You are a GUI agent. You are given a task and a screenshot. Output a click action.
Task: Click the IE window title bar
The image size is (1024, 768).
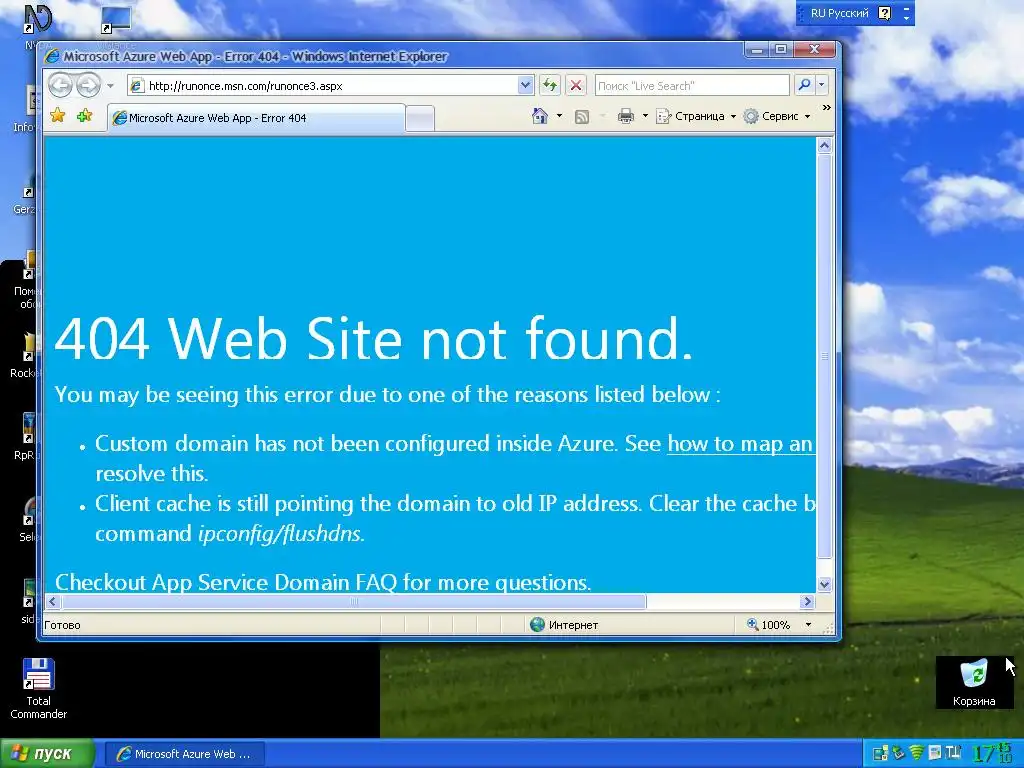392,56
